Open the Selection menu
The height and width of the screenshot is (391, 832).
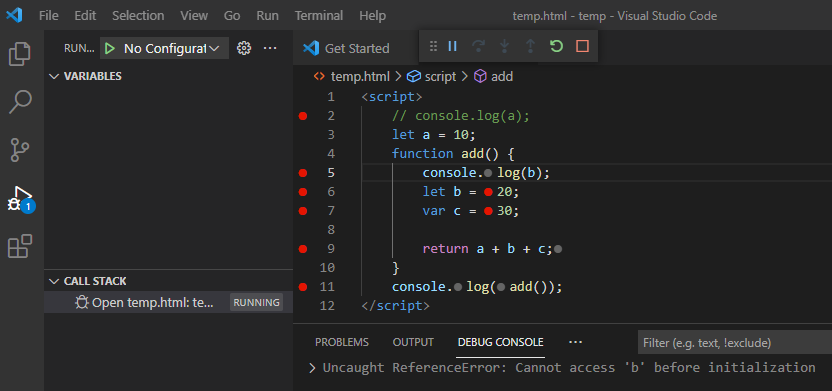[x=138, y=15]
